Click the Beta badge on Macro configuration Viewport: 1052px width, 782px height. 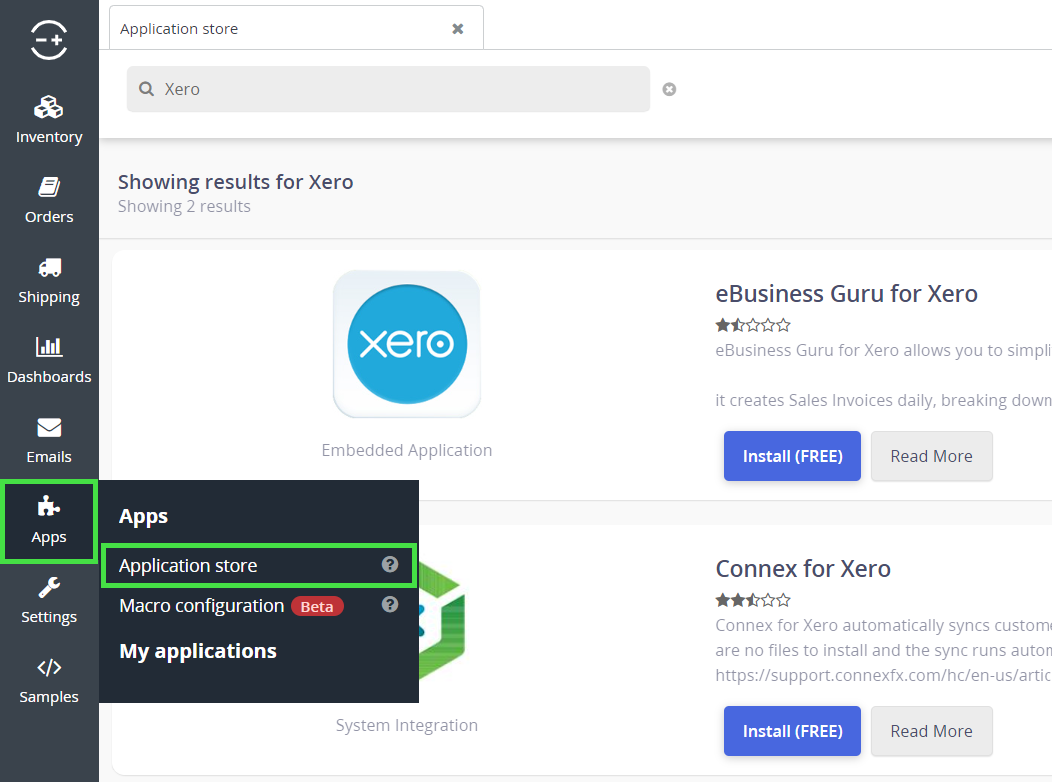pyautogui.click(x=317, y=606)
